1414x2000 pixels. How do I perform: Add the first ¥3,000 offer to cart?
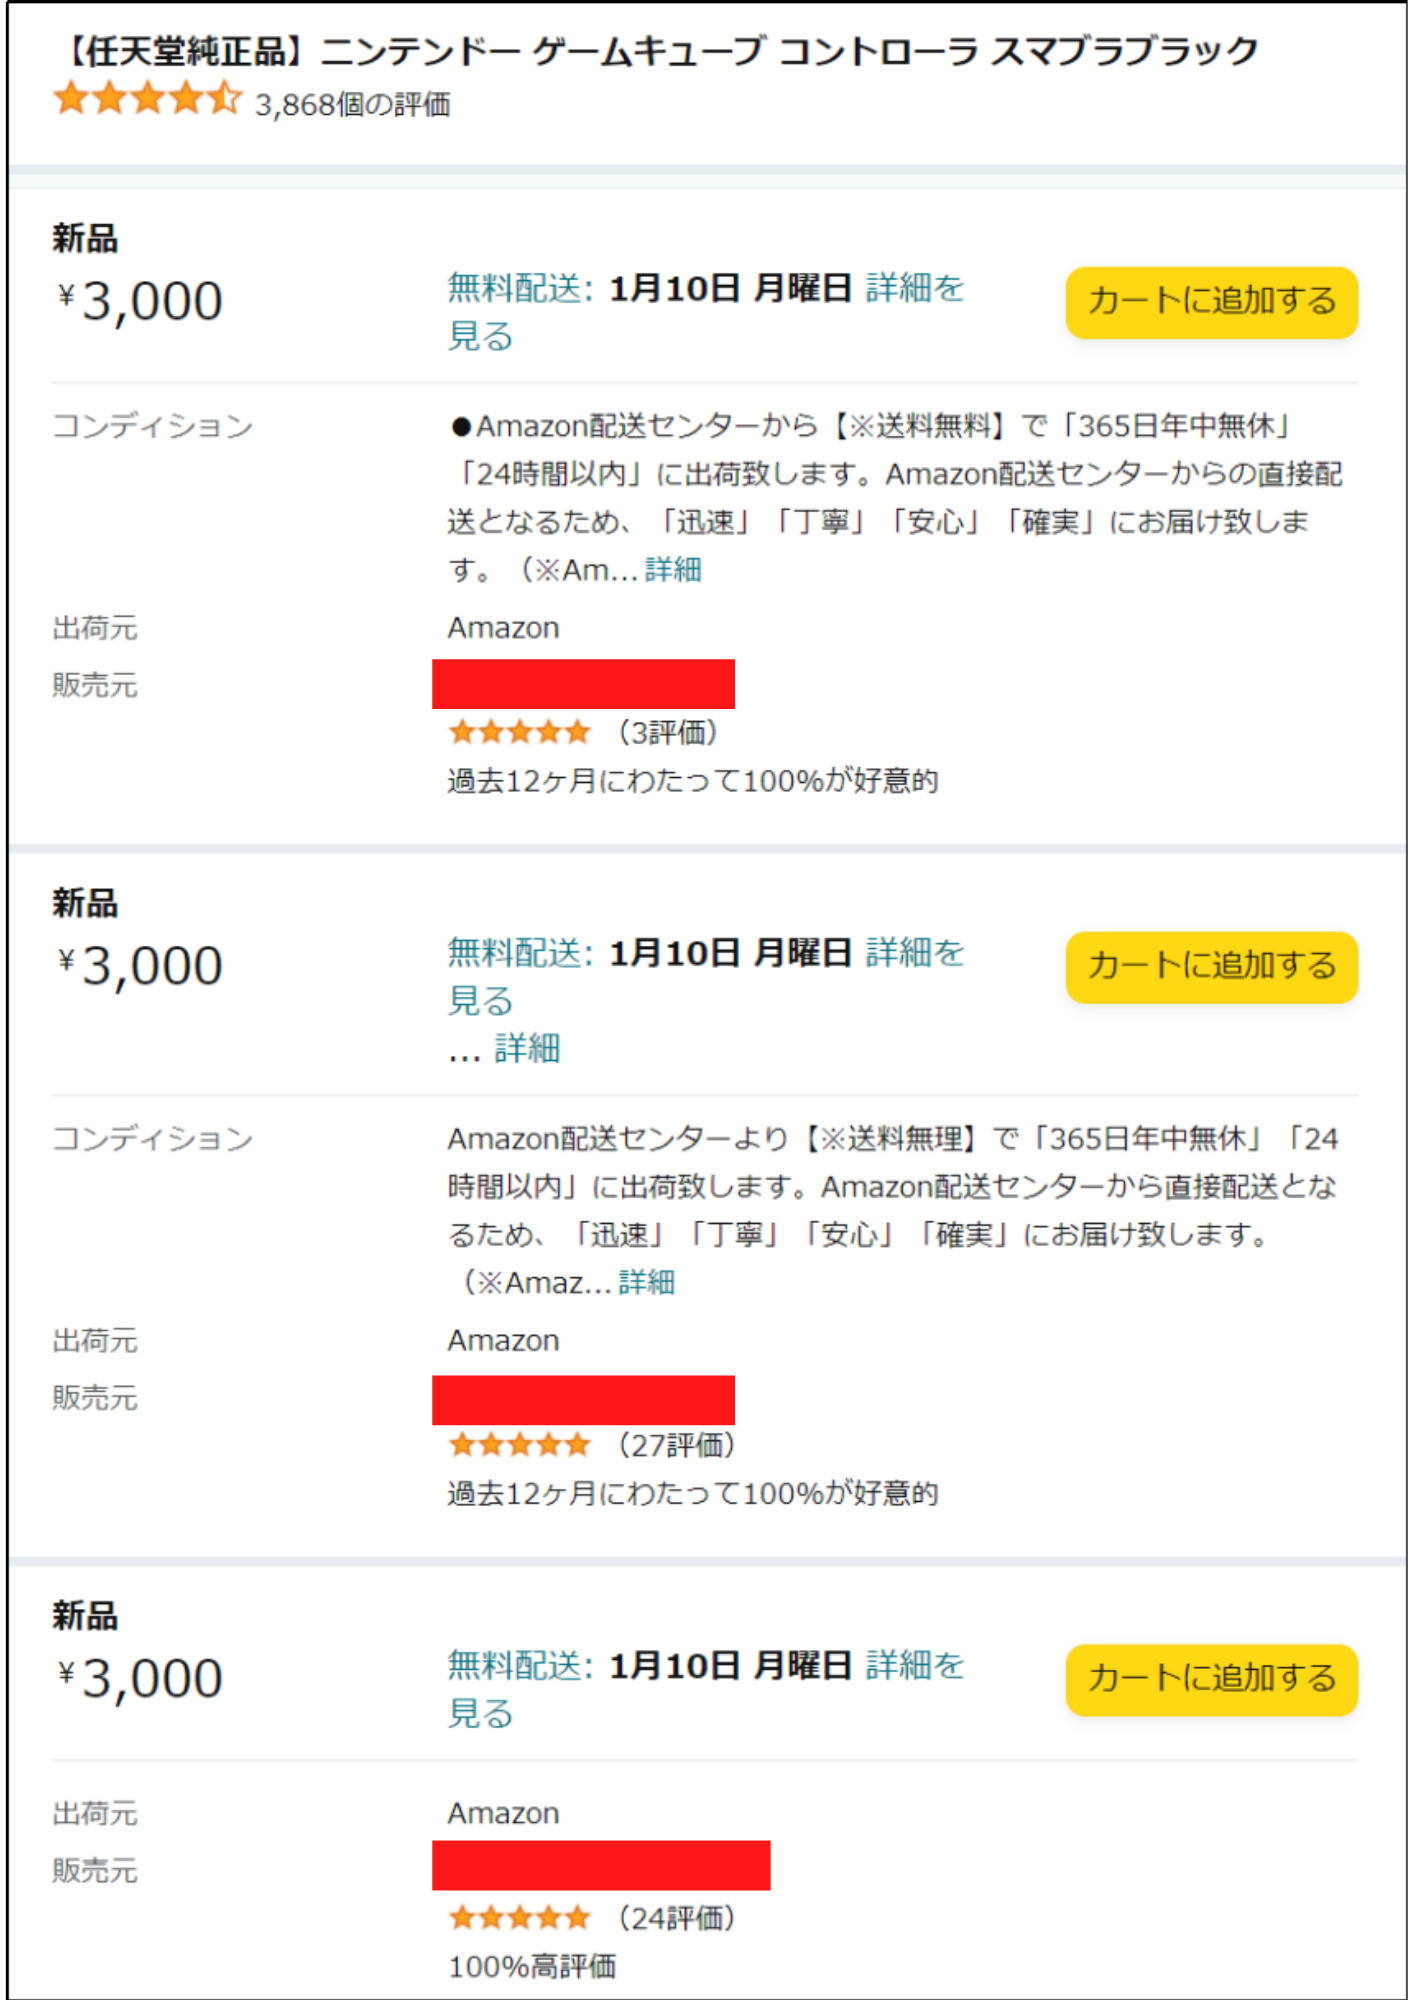(1211, 301)
